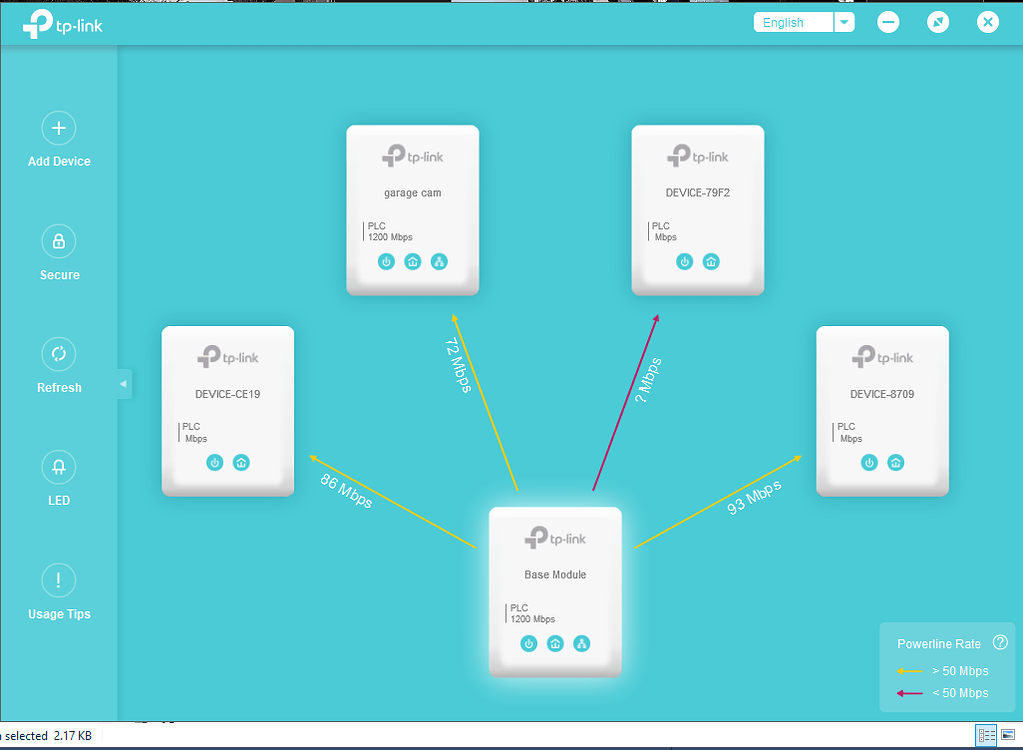Click the 93 Mbps link rate label
This screenshot has height=750, width=1023.
tap(754, 498)
